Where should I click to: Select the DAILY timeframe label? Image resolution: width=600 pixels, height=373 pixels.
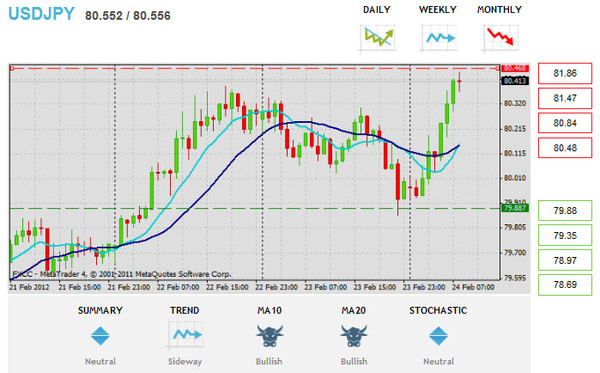[x=377, y=10]
